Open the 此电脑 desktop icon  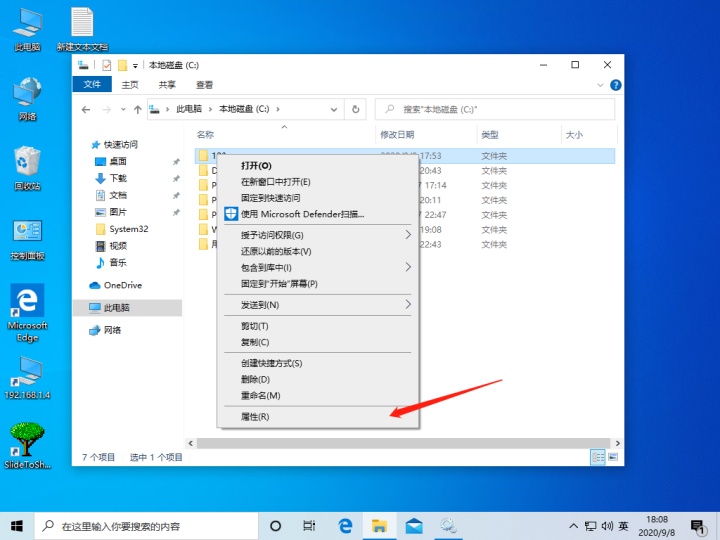click(28, 29)
